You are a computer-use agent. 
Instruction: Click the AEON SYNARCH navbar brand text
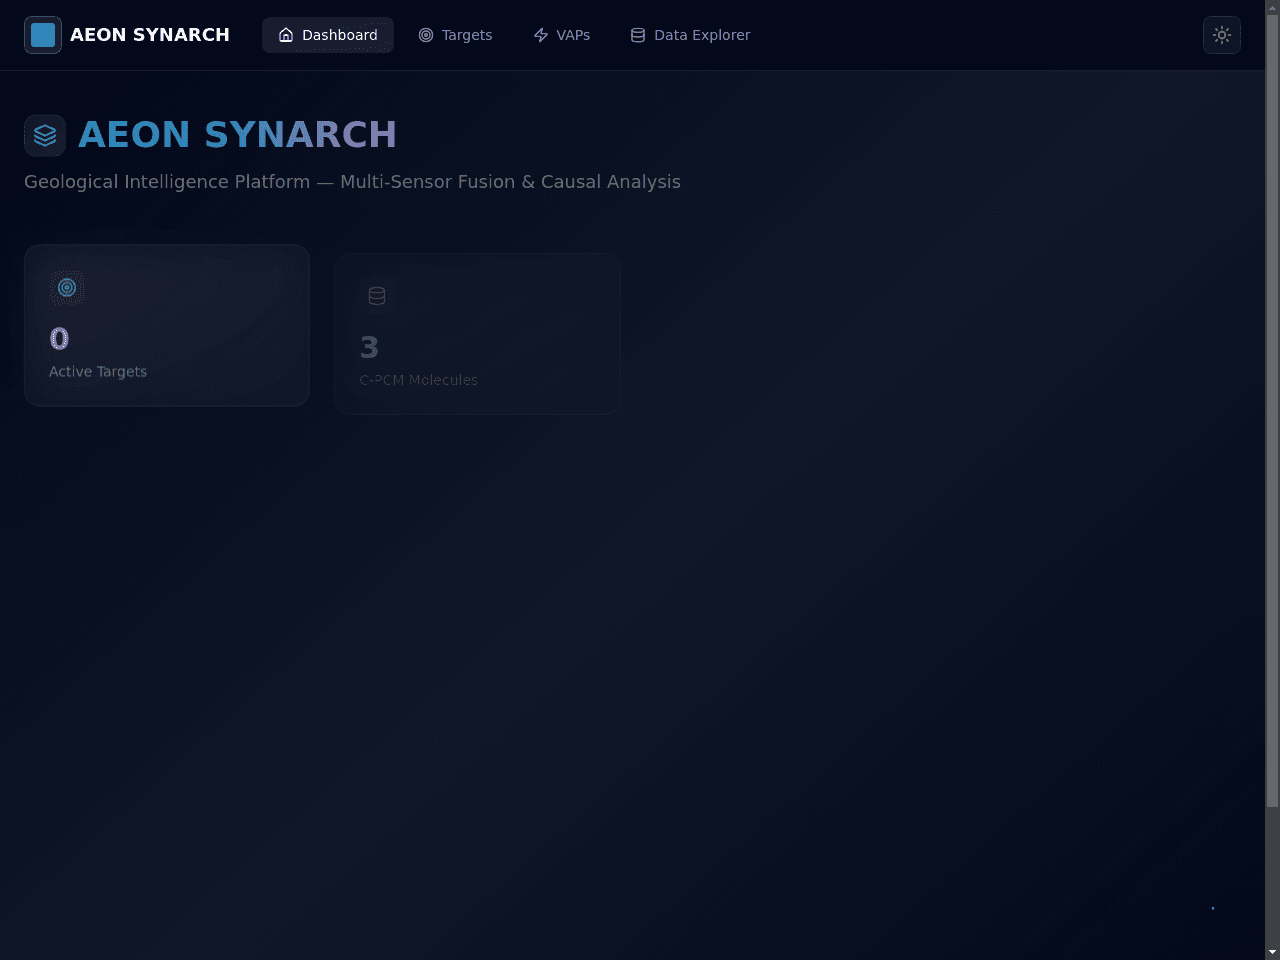[x=150, y=35]
